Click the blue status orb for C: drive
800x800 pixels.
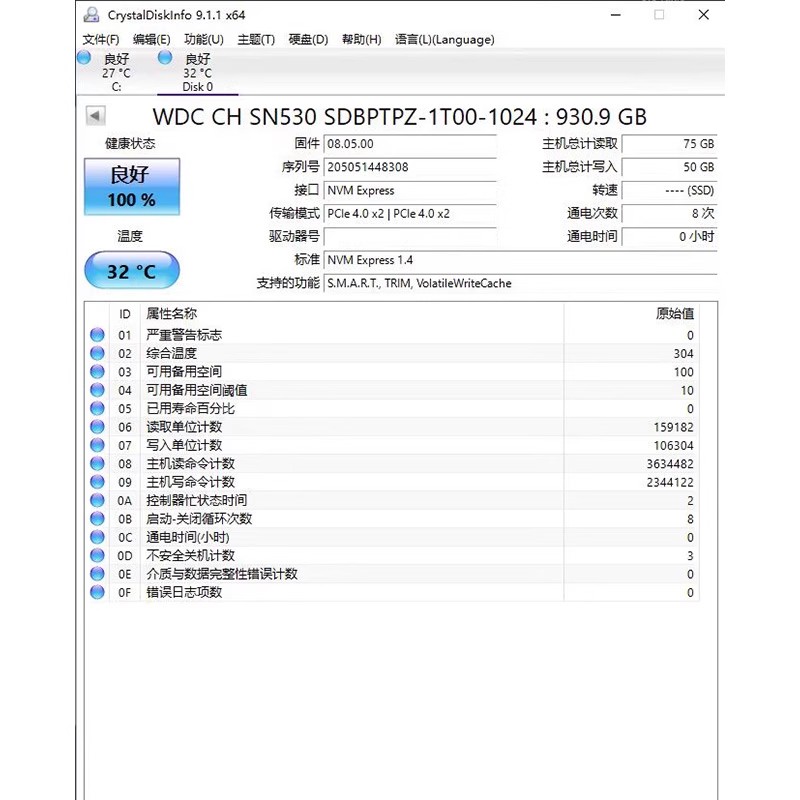point(84,58)
